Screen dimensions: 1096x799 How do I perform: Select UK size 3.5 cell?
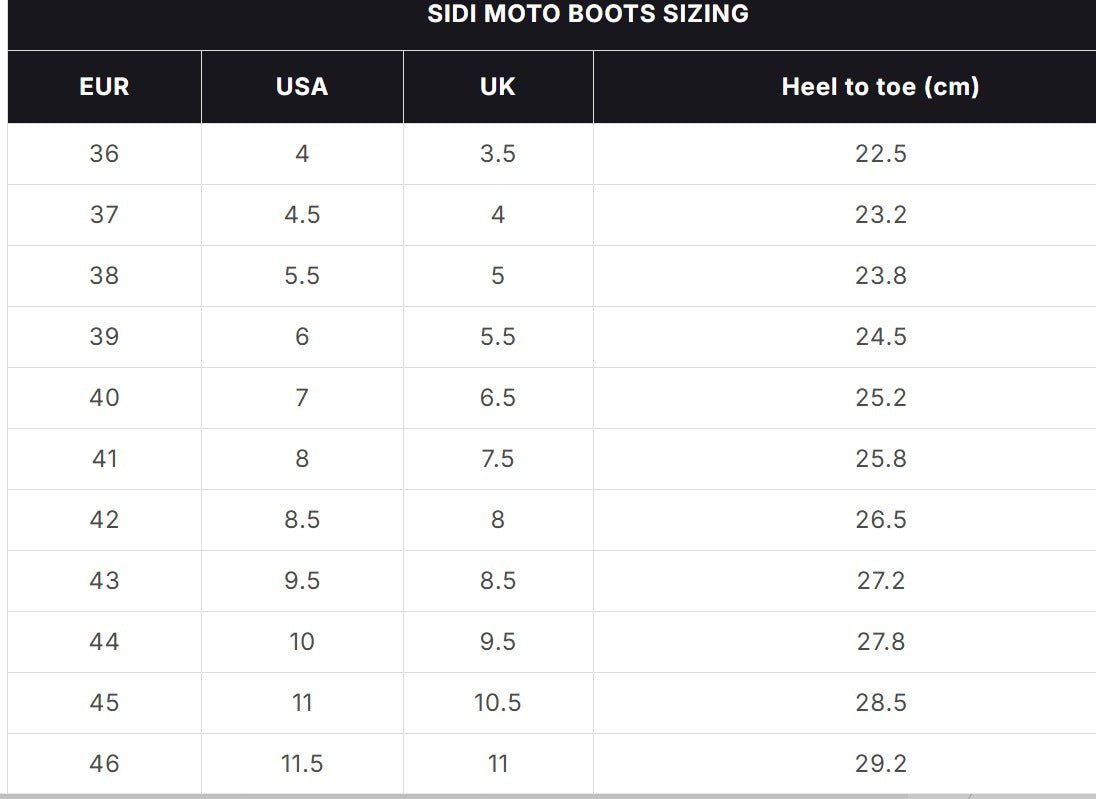(x=497, y=154)
